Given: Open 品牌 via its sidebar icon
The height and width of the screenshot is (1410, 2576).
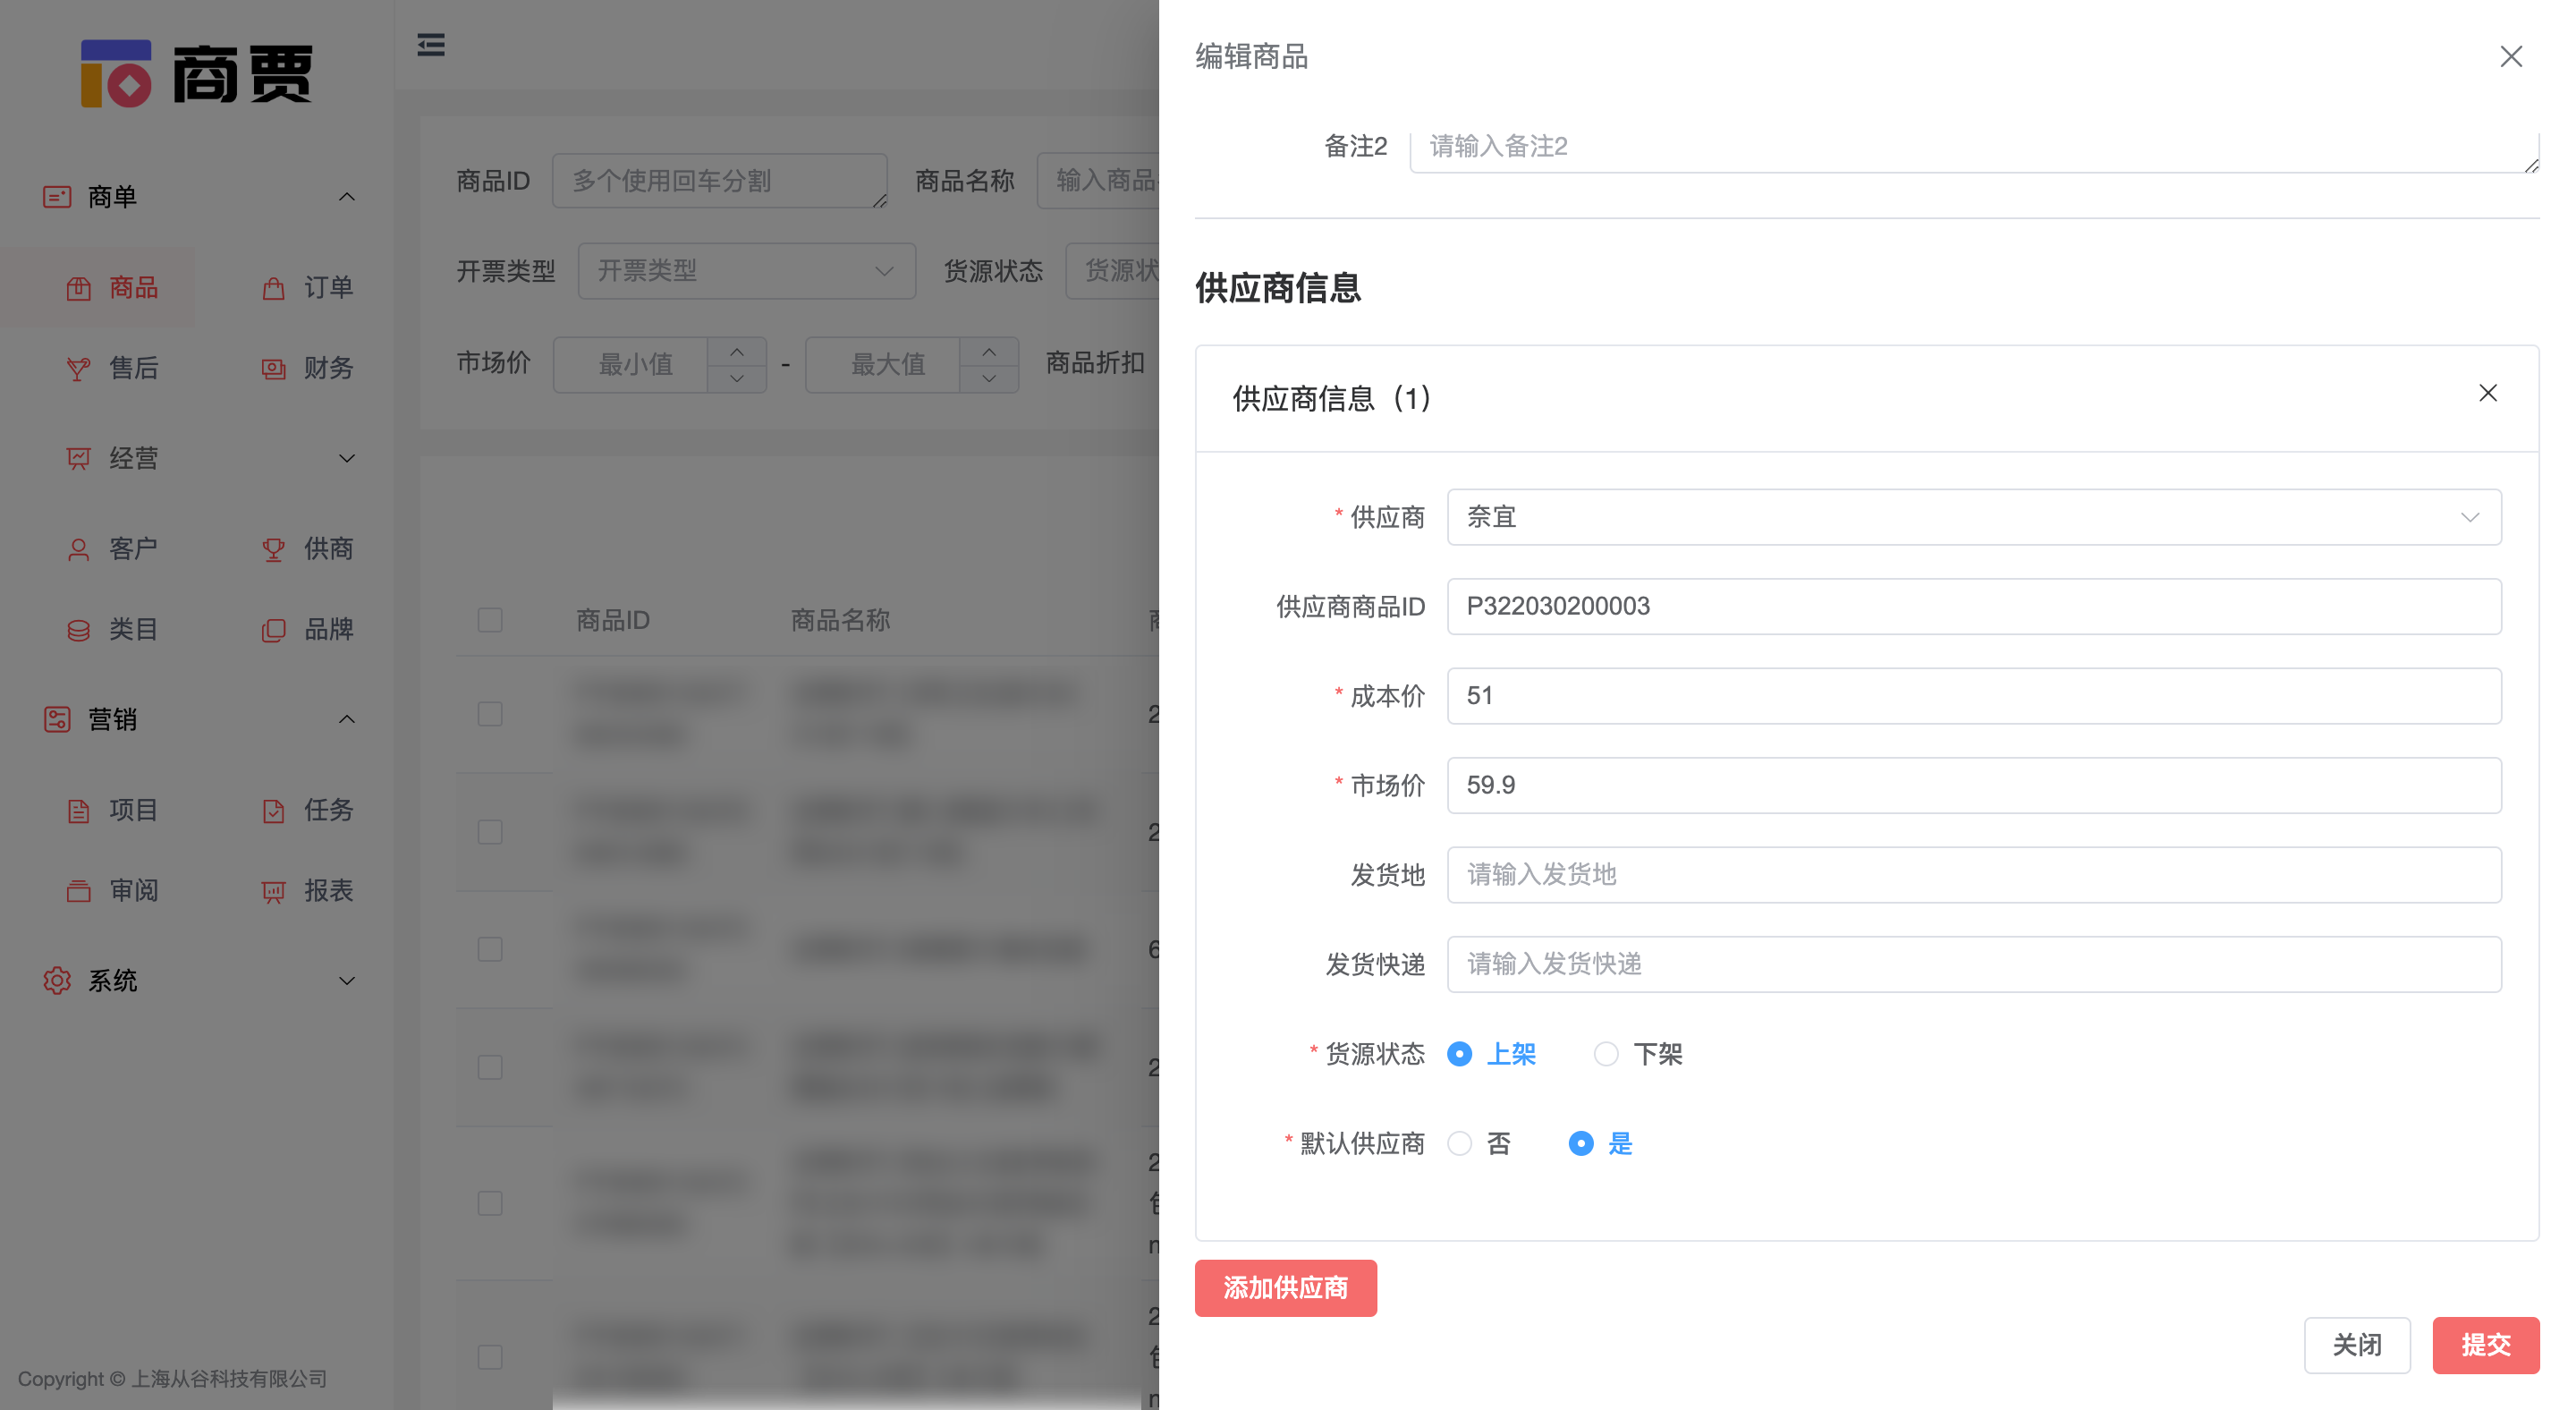Looking at the screenshot, I should click(272, 629).
